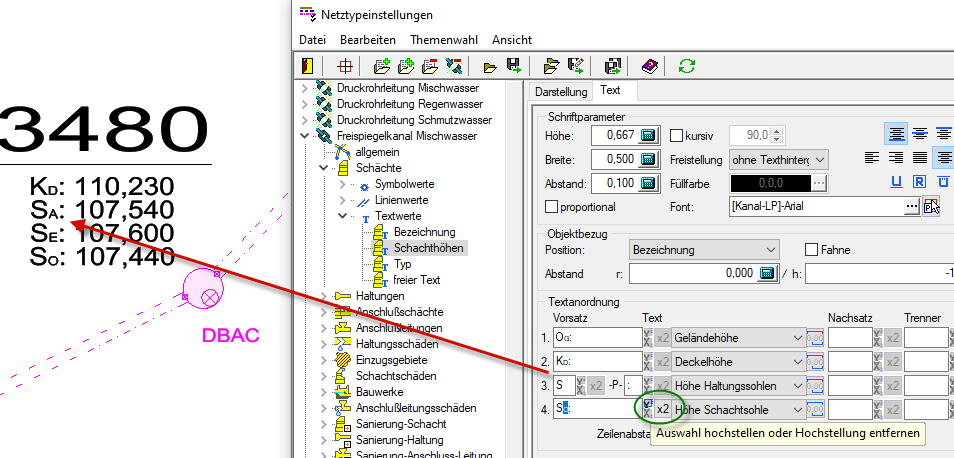Click the framed R text style icon
Image resolution: width=954 pixels, height=458 pixels.
click(x=921, y=182)
